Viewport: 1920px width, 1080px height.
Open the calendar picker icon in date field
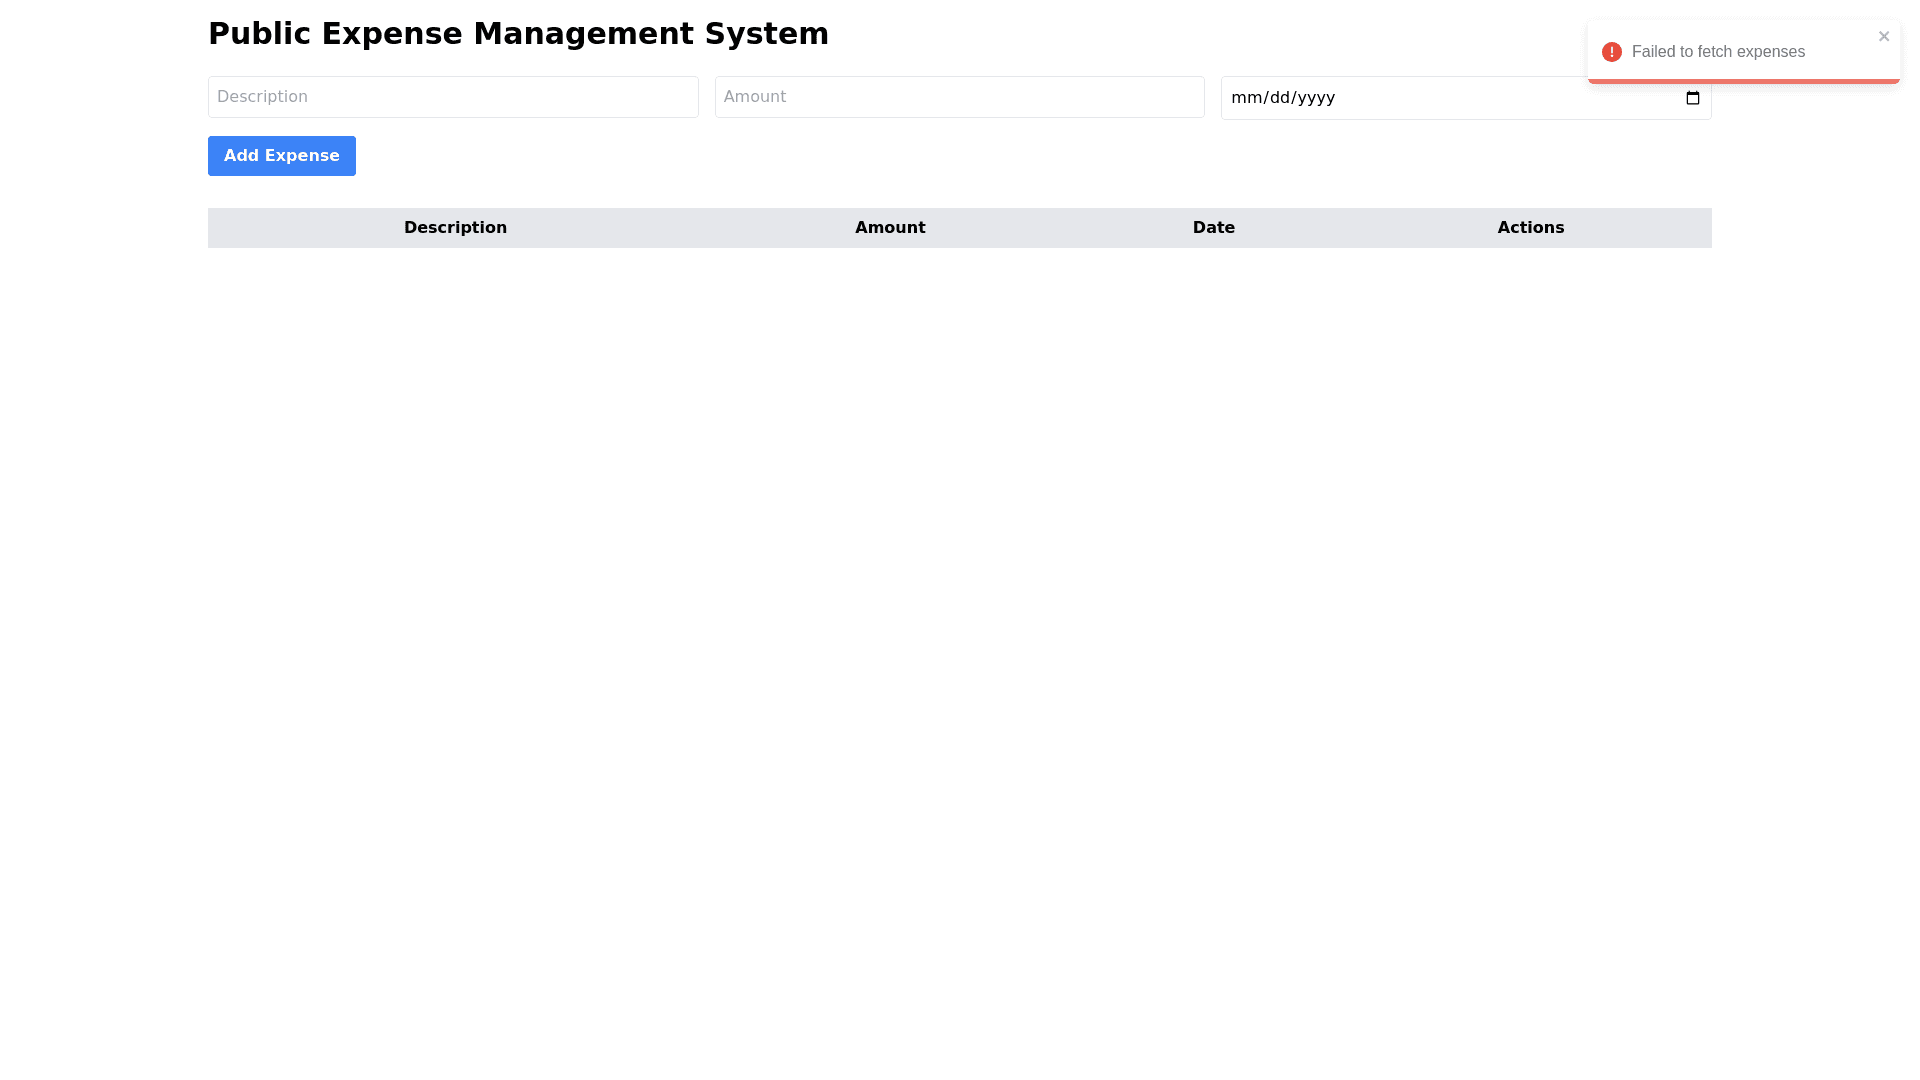tap(1692, 98)
